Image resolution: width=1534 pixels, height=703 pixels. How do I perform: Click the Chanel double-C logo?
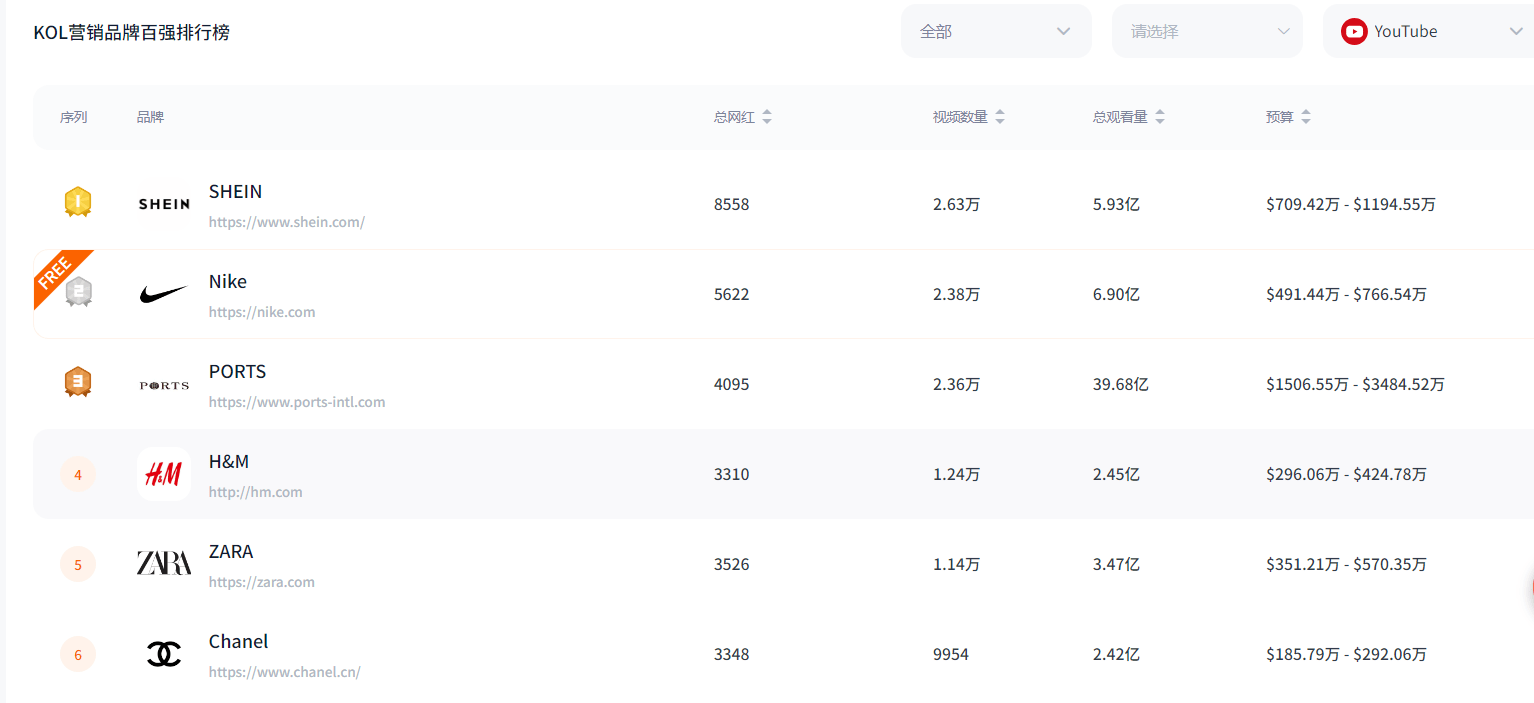164,654
